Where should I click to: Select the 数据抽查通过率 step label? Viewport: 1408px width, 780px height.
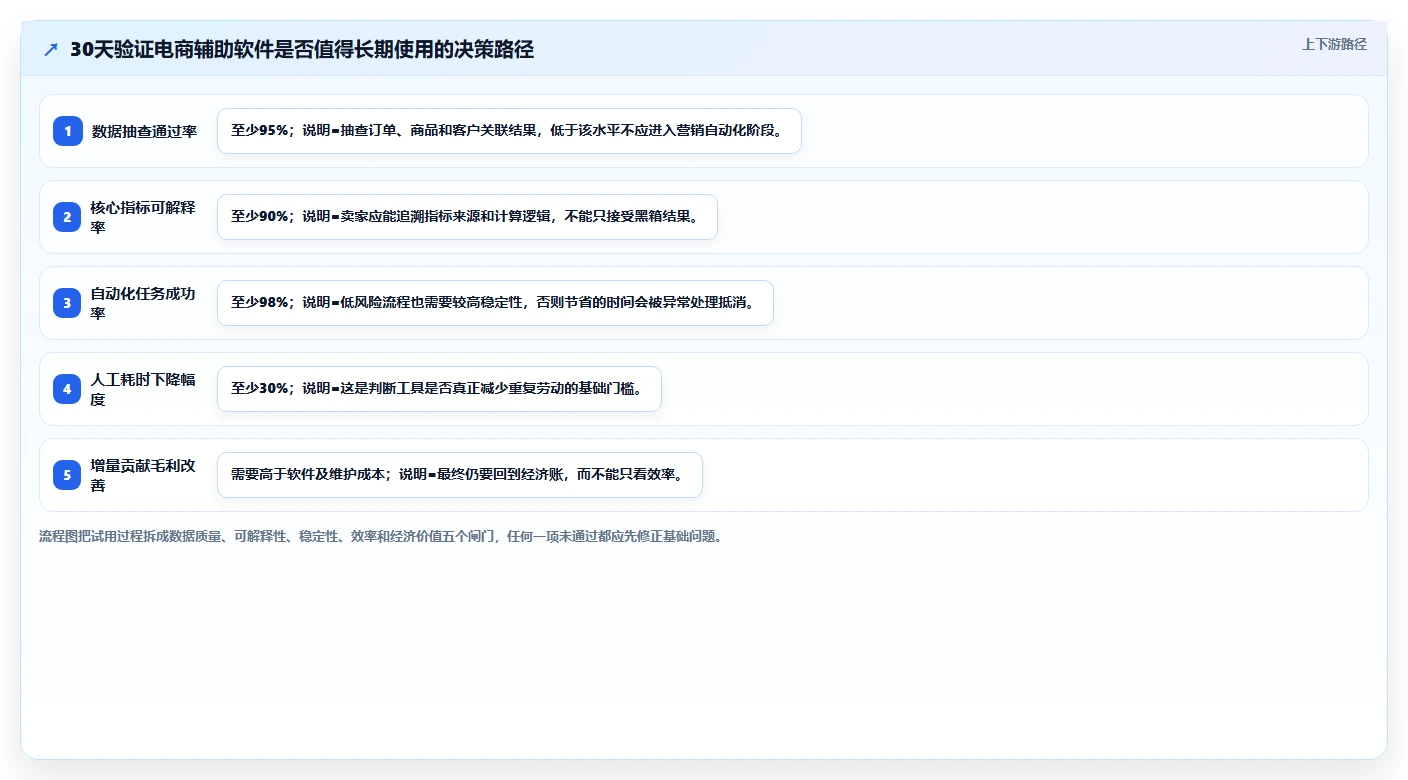pos(144,131)
